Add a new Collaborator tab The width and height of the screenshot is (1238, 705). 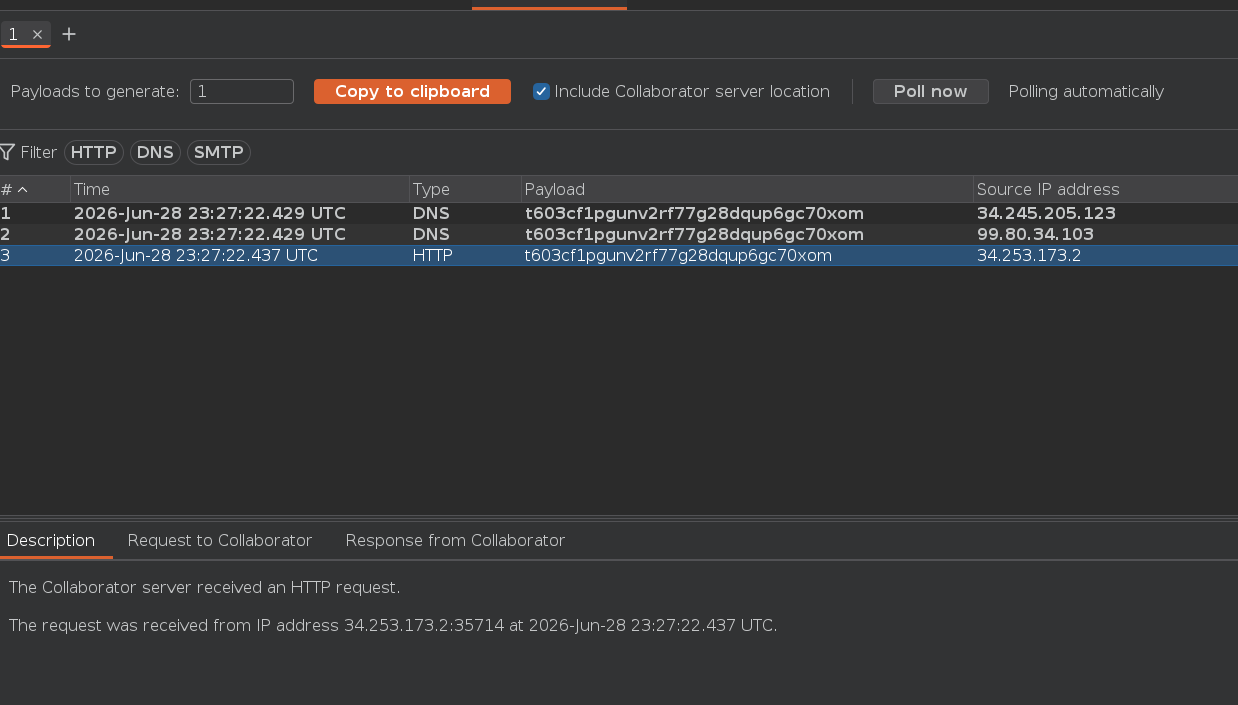pos(69,34)
